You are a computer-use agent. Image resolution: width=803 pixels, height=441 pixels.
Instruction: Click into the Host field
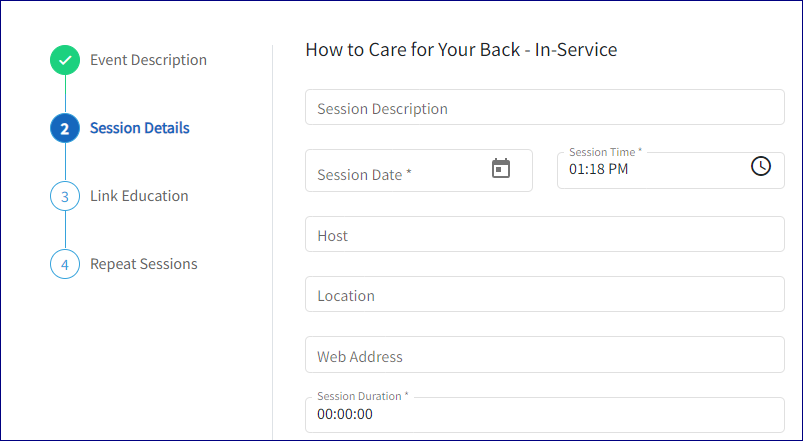tap(544, 235)
